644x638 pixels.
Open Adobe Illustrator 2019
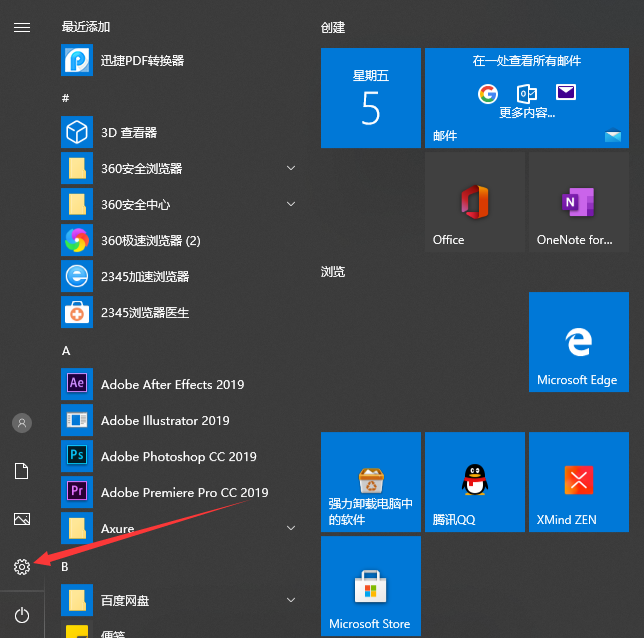point(165,421)
